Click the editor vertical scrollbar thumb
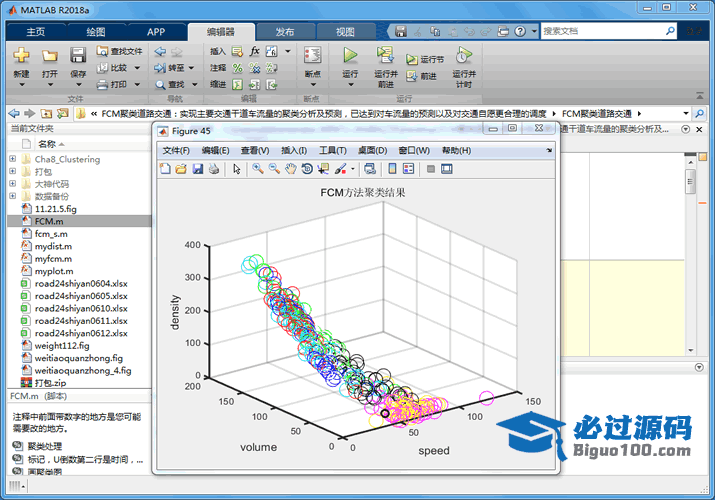 tap(690, 181)
